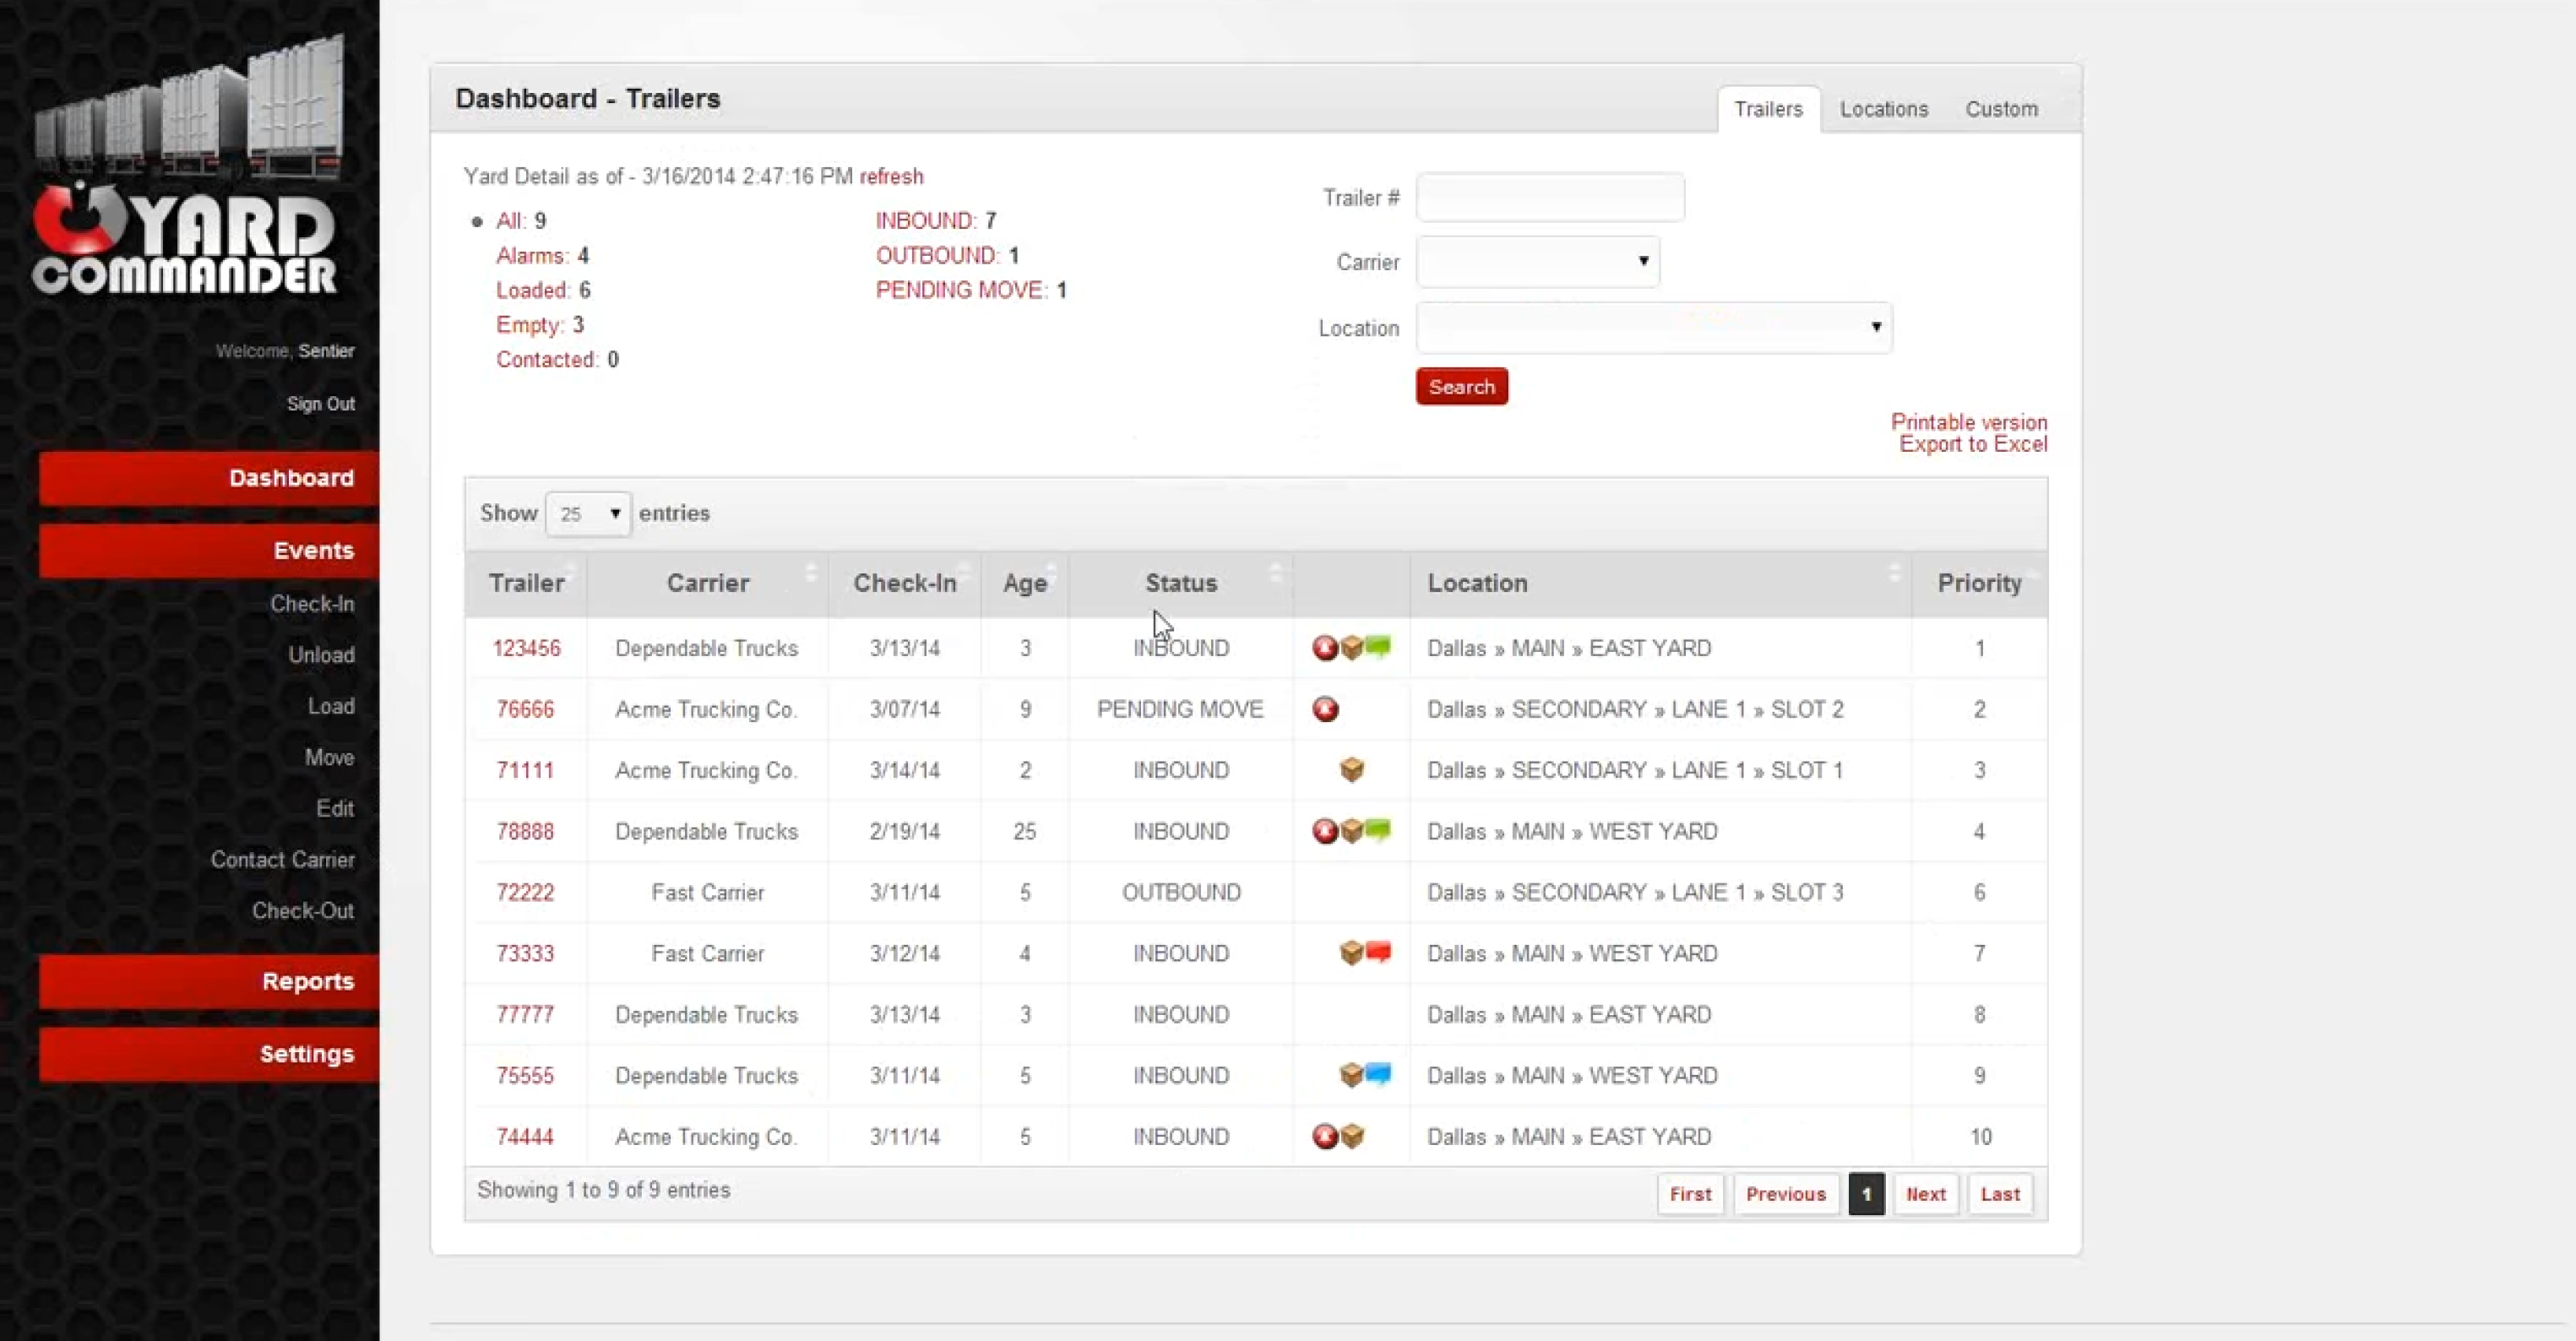Screen dimensions: 2576x1341
Task: Open the Carrier dropdown
Action: (x=1538, y=262)
